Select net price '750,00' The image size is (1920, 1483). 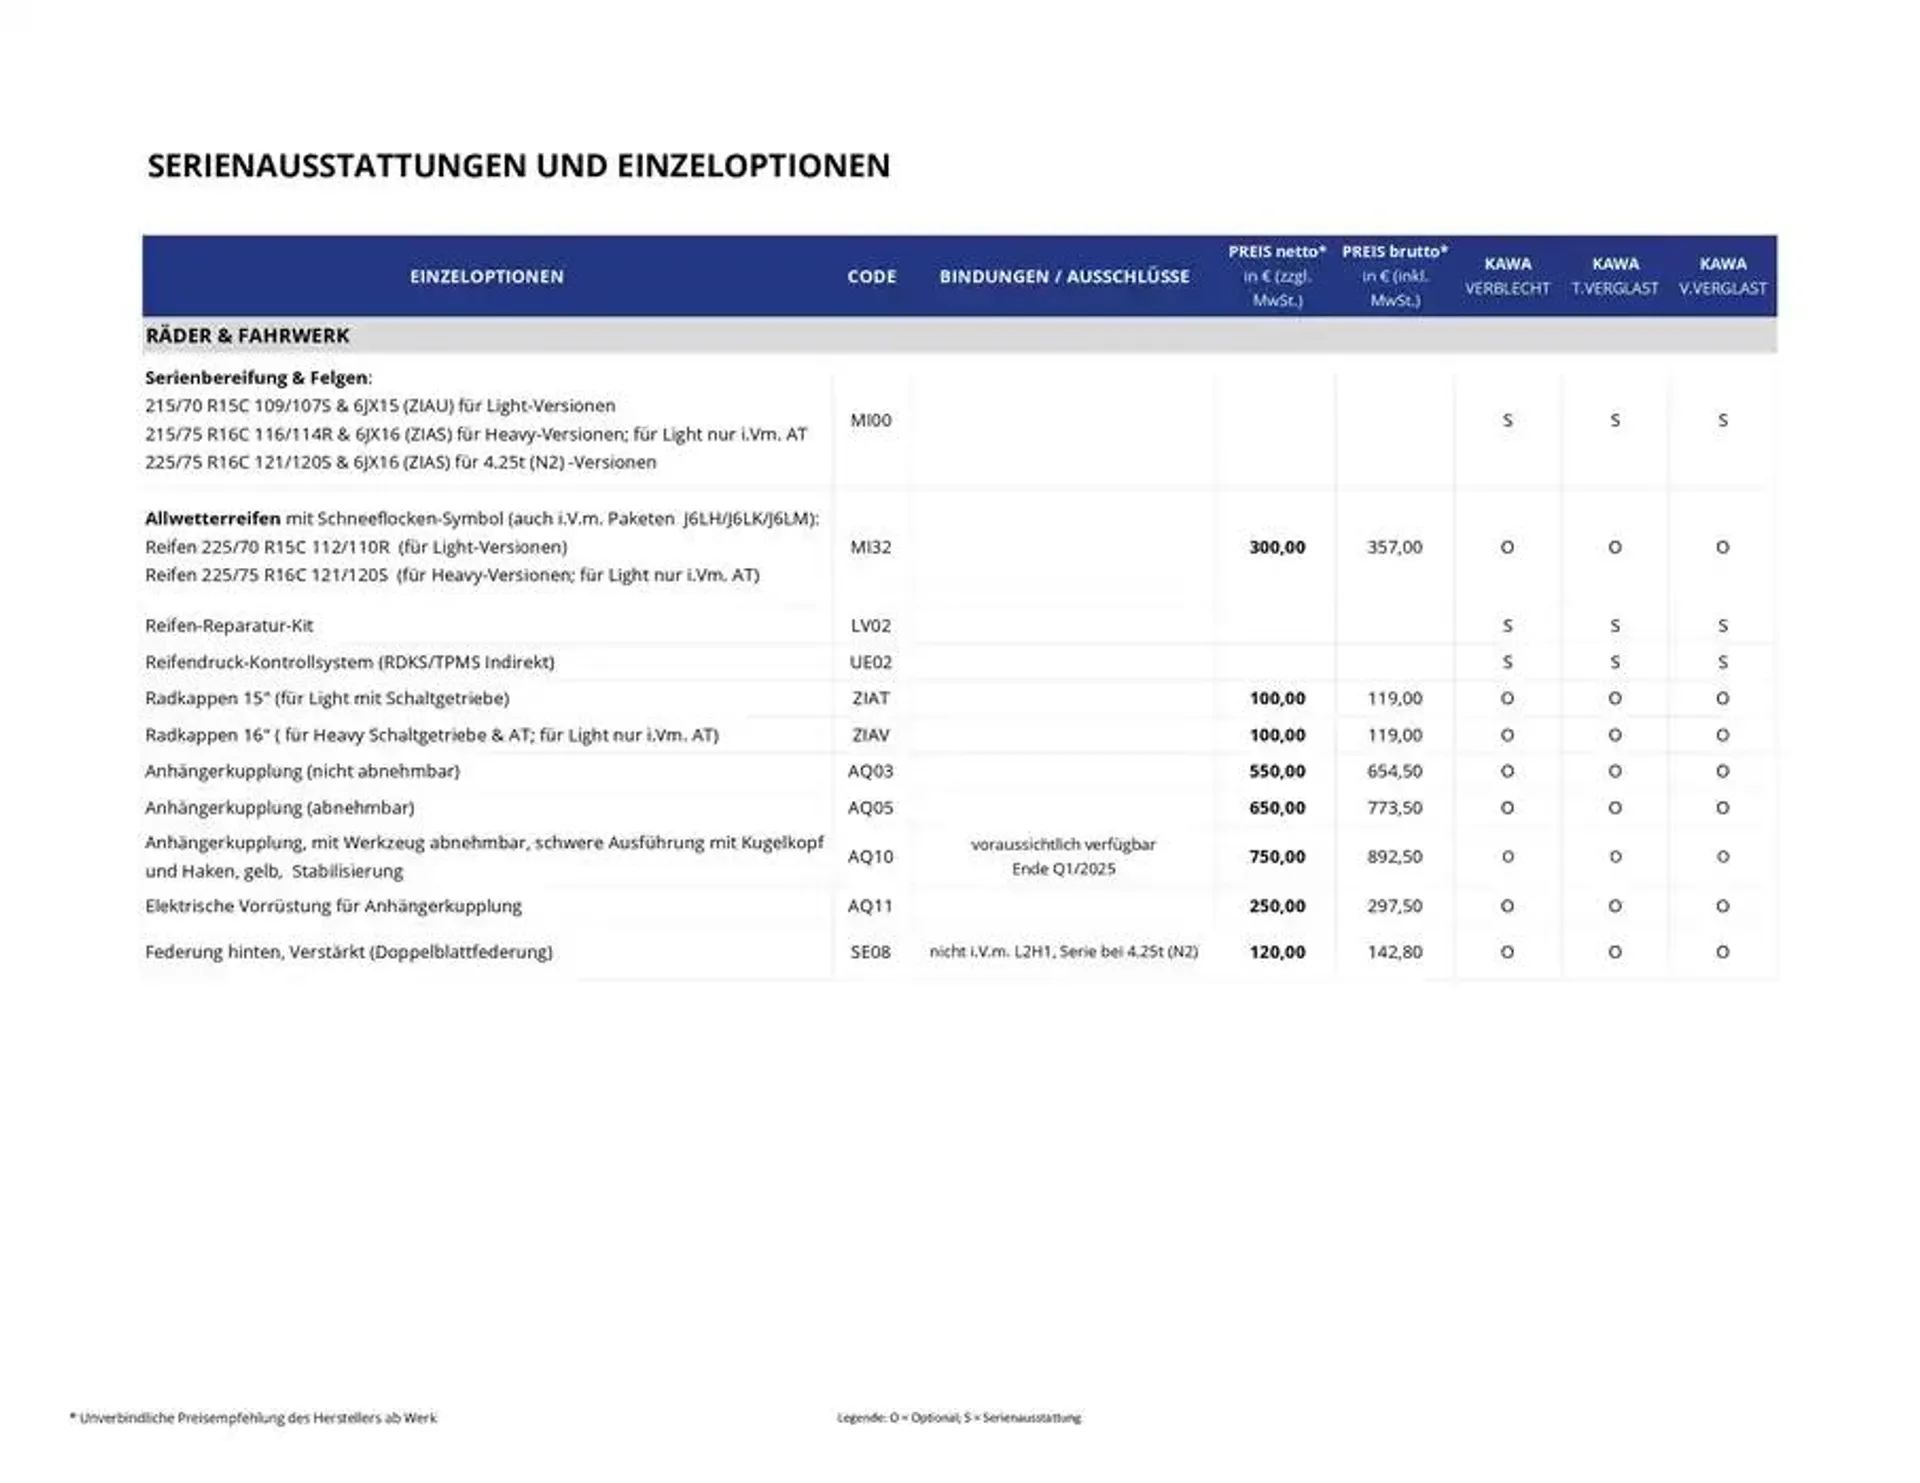[x=1277, y=857]
